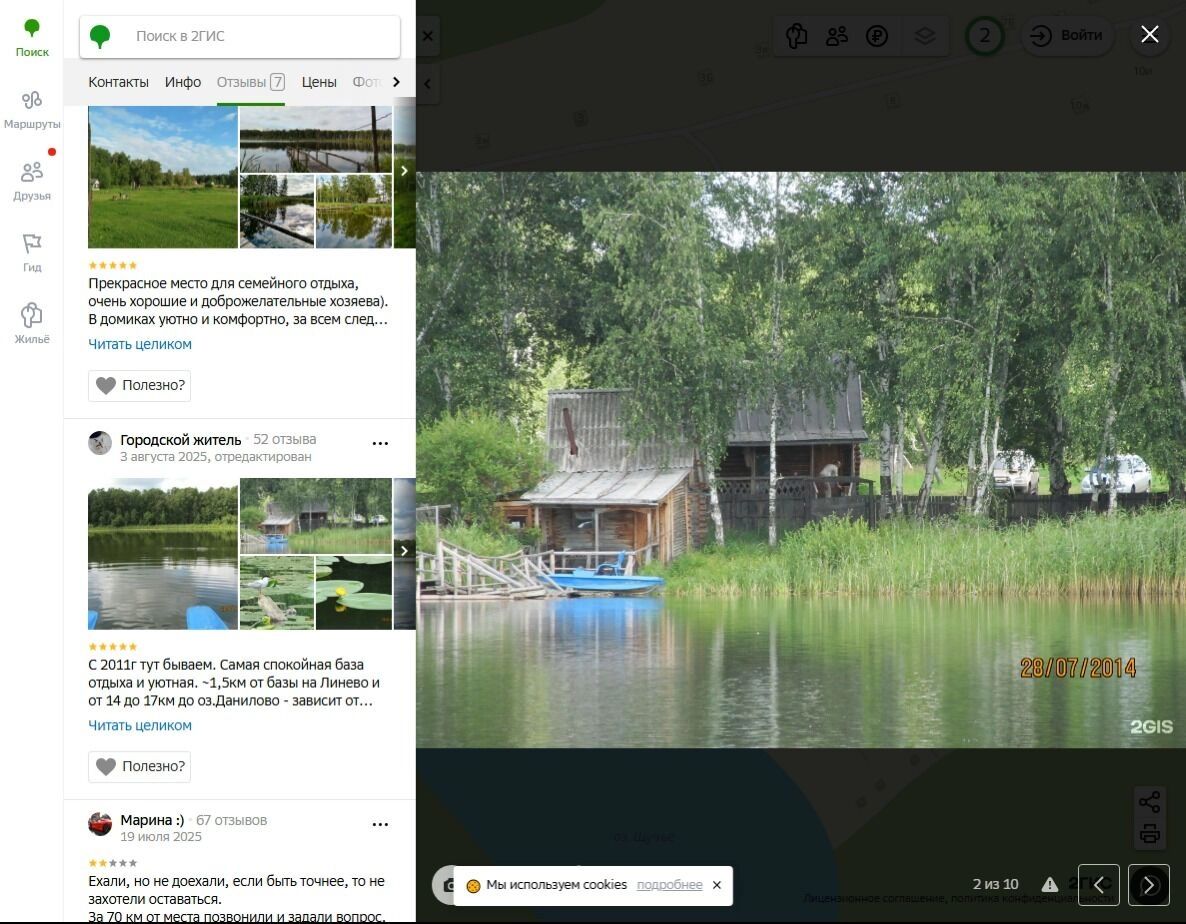The height and width of the screenshot is (924, 1186).
Task: Open the Маршруты routes section
Action: pyautogui.click(x=32, y=109)
